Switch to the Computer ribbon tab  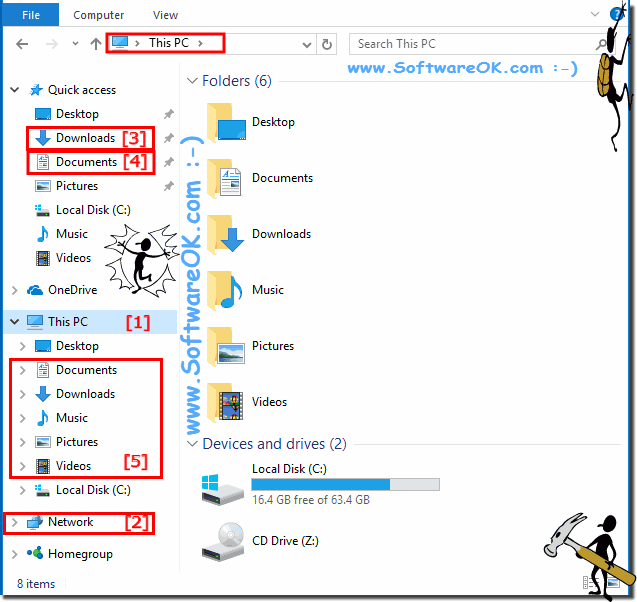(x=98, y=15)
